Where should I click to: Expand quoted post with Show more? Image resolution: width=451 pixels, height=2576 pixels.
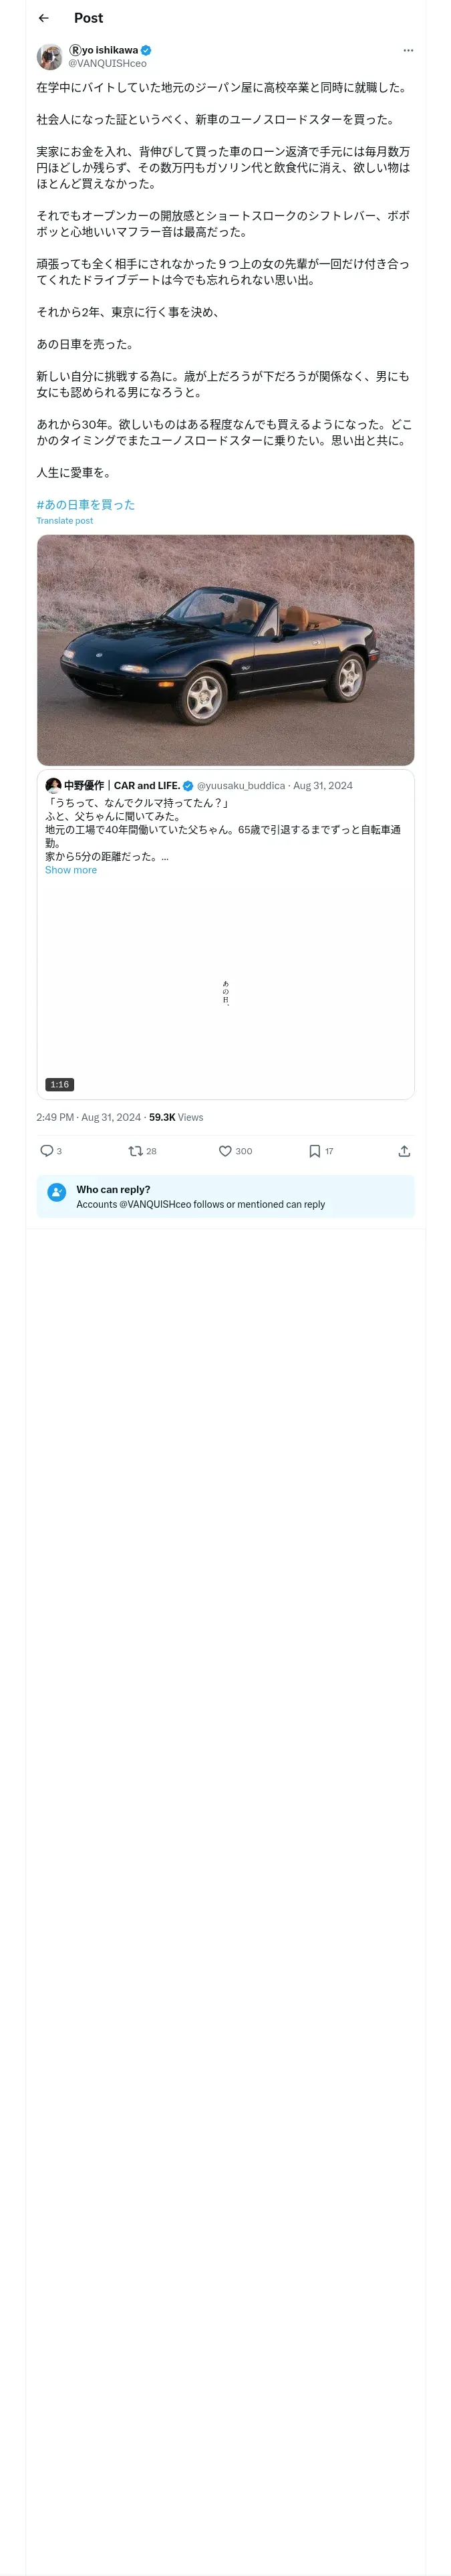pyautogui.click(x=71, y=870)
